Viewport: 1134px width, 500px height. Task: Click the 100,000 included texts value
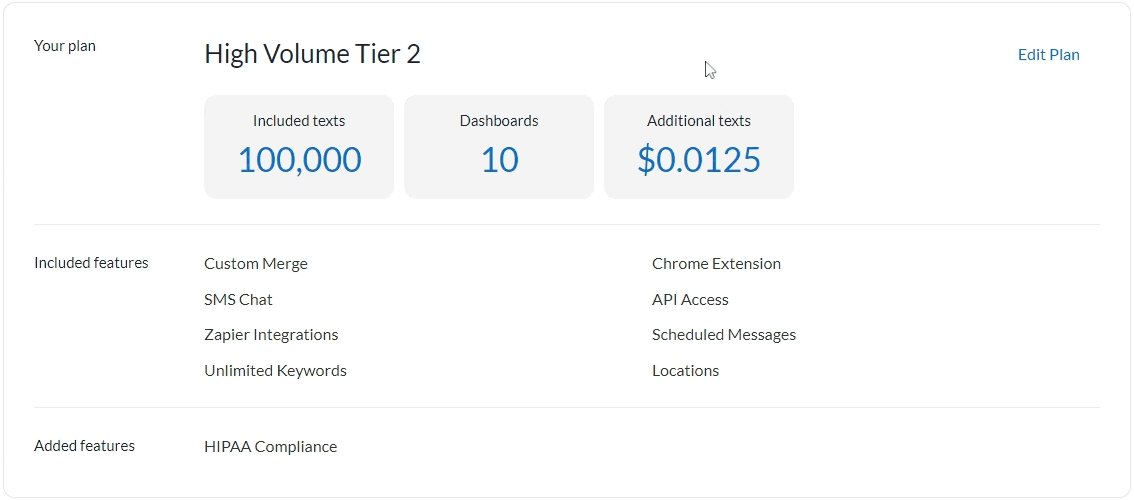point(299,160)
